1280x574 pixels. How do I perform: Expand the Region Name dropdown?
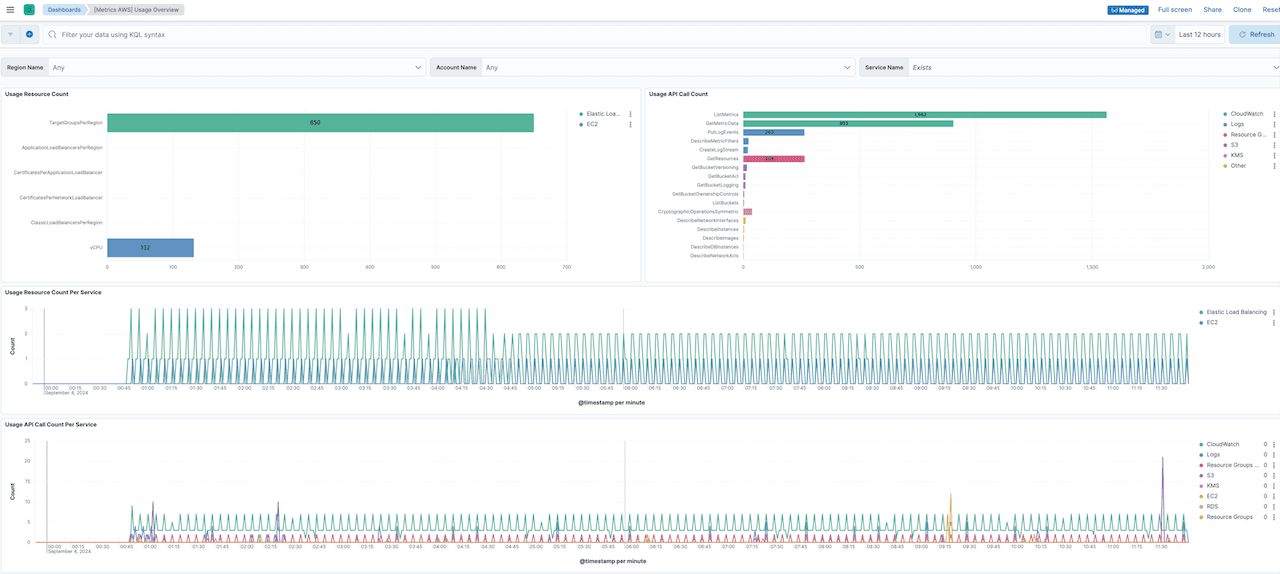click(419, 67)
